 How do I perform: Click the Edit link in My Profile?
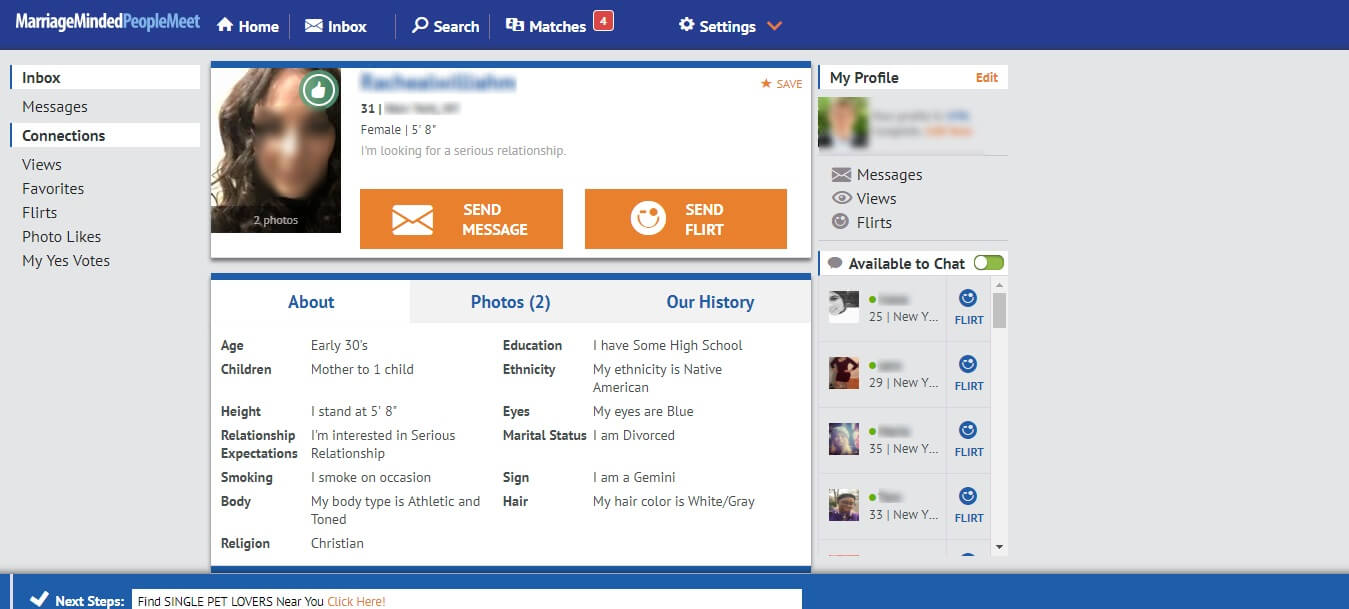coord(986,78)
